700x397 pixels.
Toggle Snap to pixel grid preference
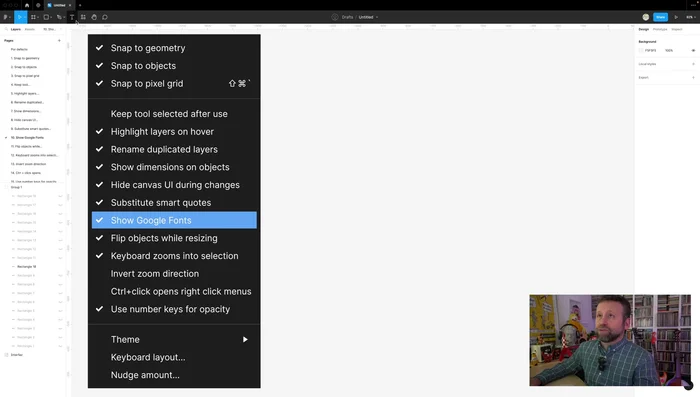click(174, 84)
